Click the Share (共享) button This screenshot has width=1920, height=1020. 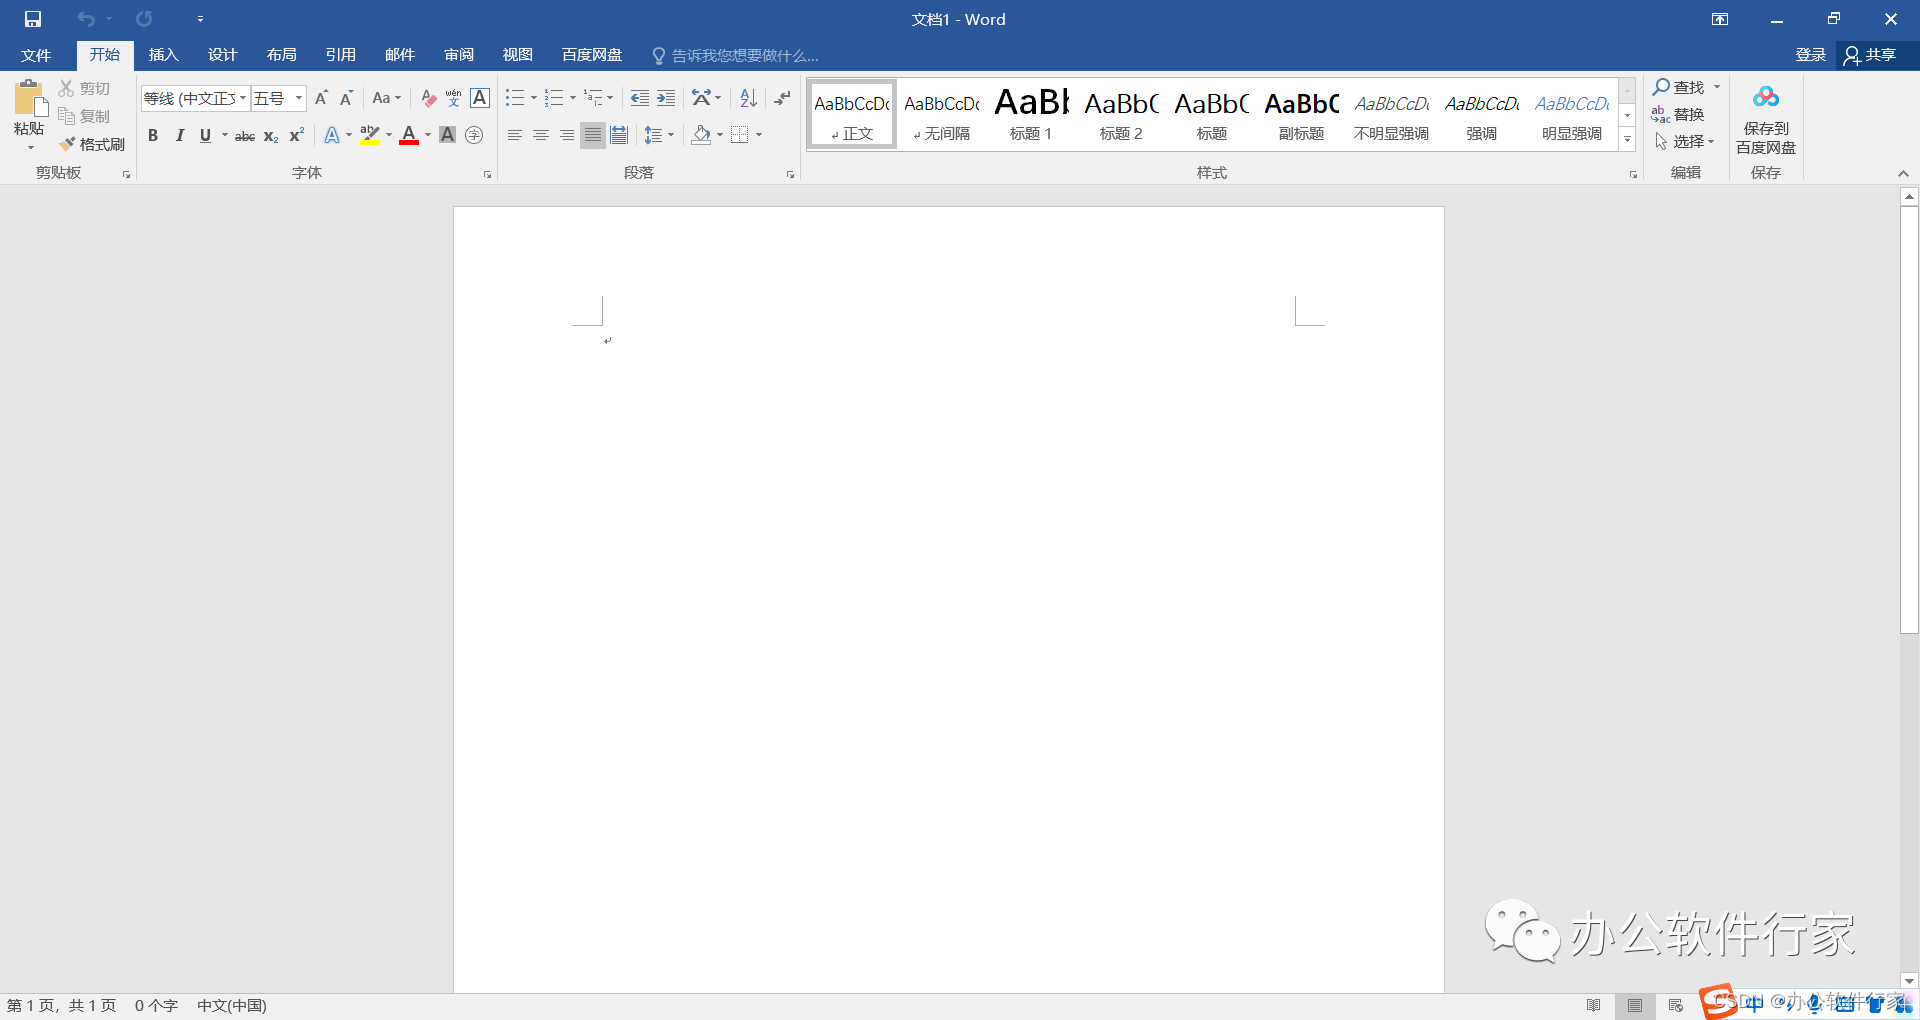[x=1870, y=55]
